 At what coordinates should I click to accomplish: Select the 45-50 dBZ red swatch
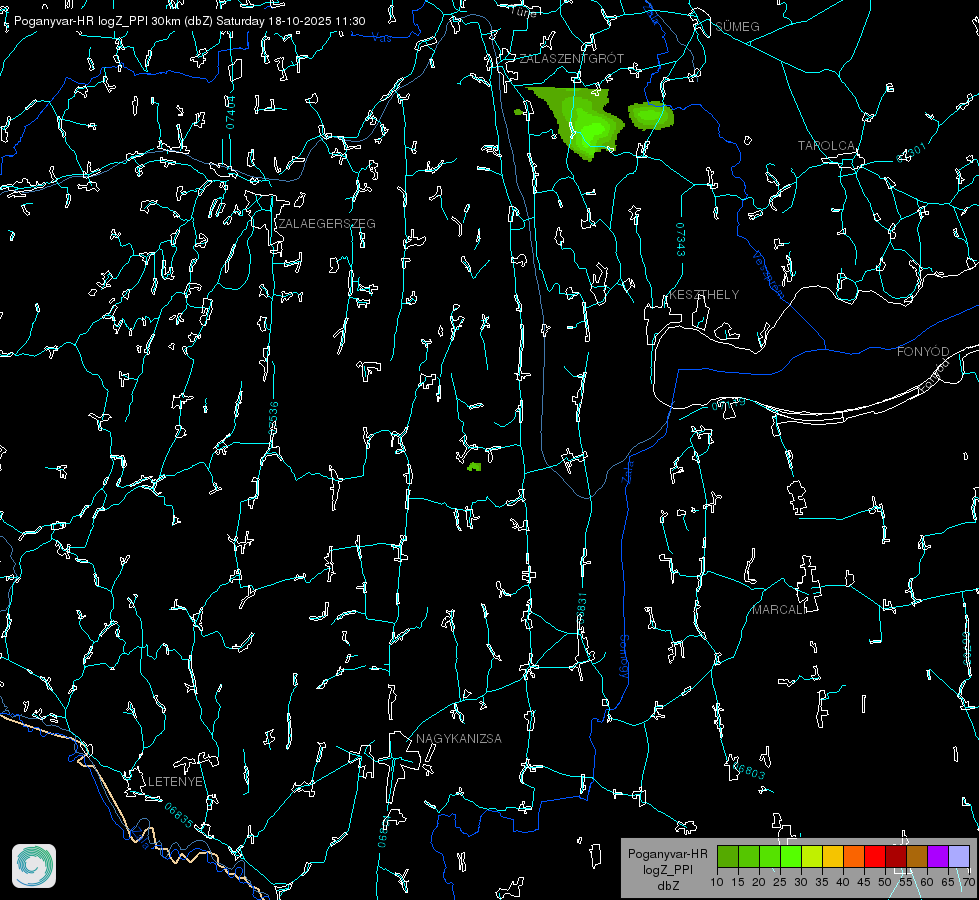pyautogui.click(x=875, y=856)
